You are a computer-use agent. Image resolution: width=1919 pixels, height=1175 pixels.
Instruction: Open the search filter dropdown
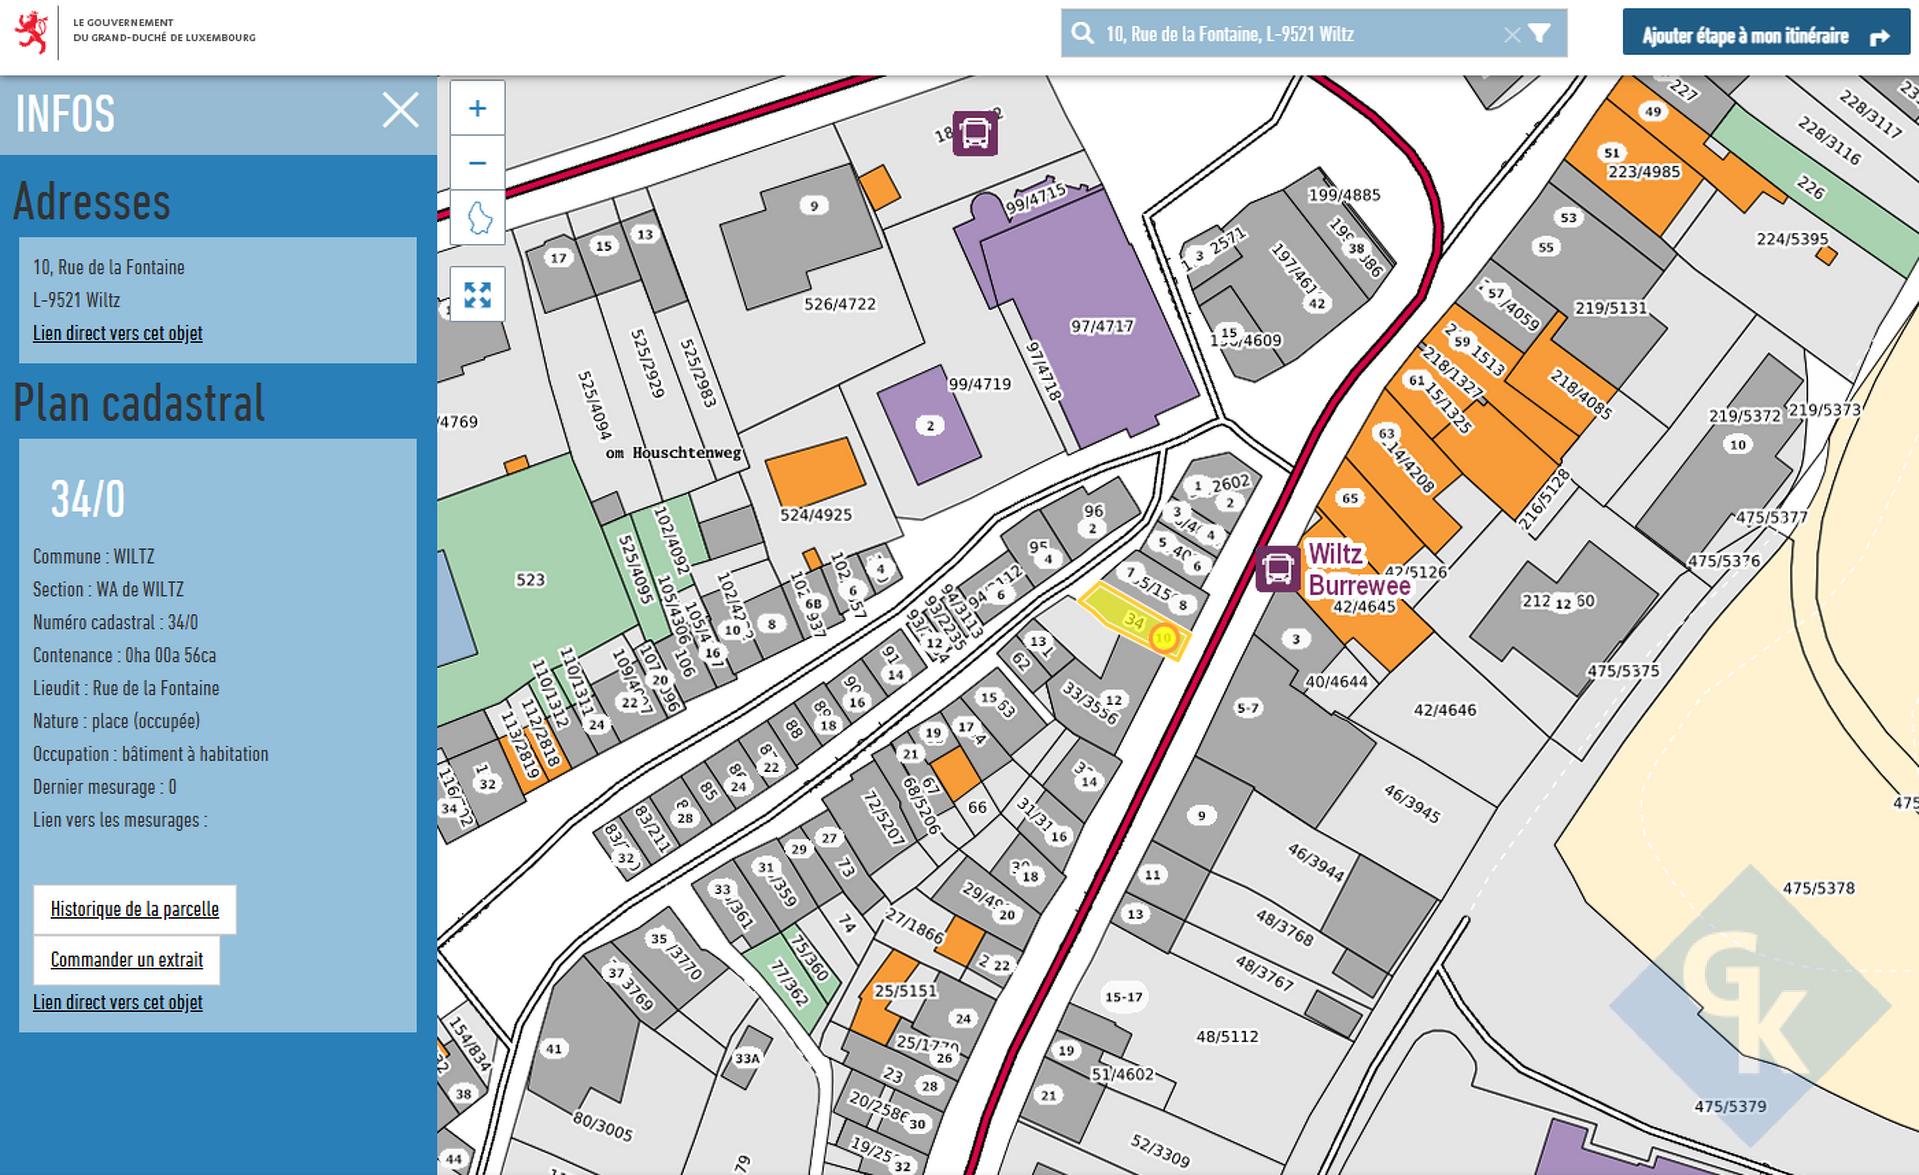(1540, 34)
